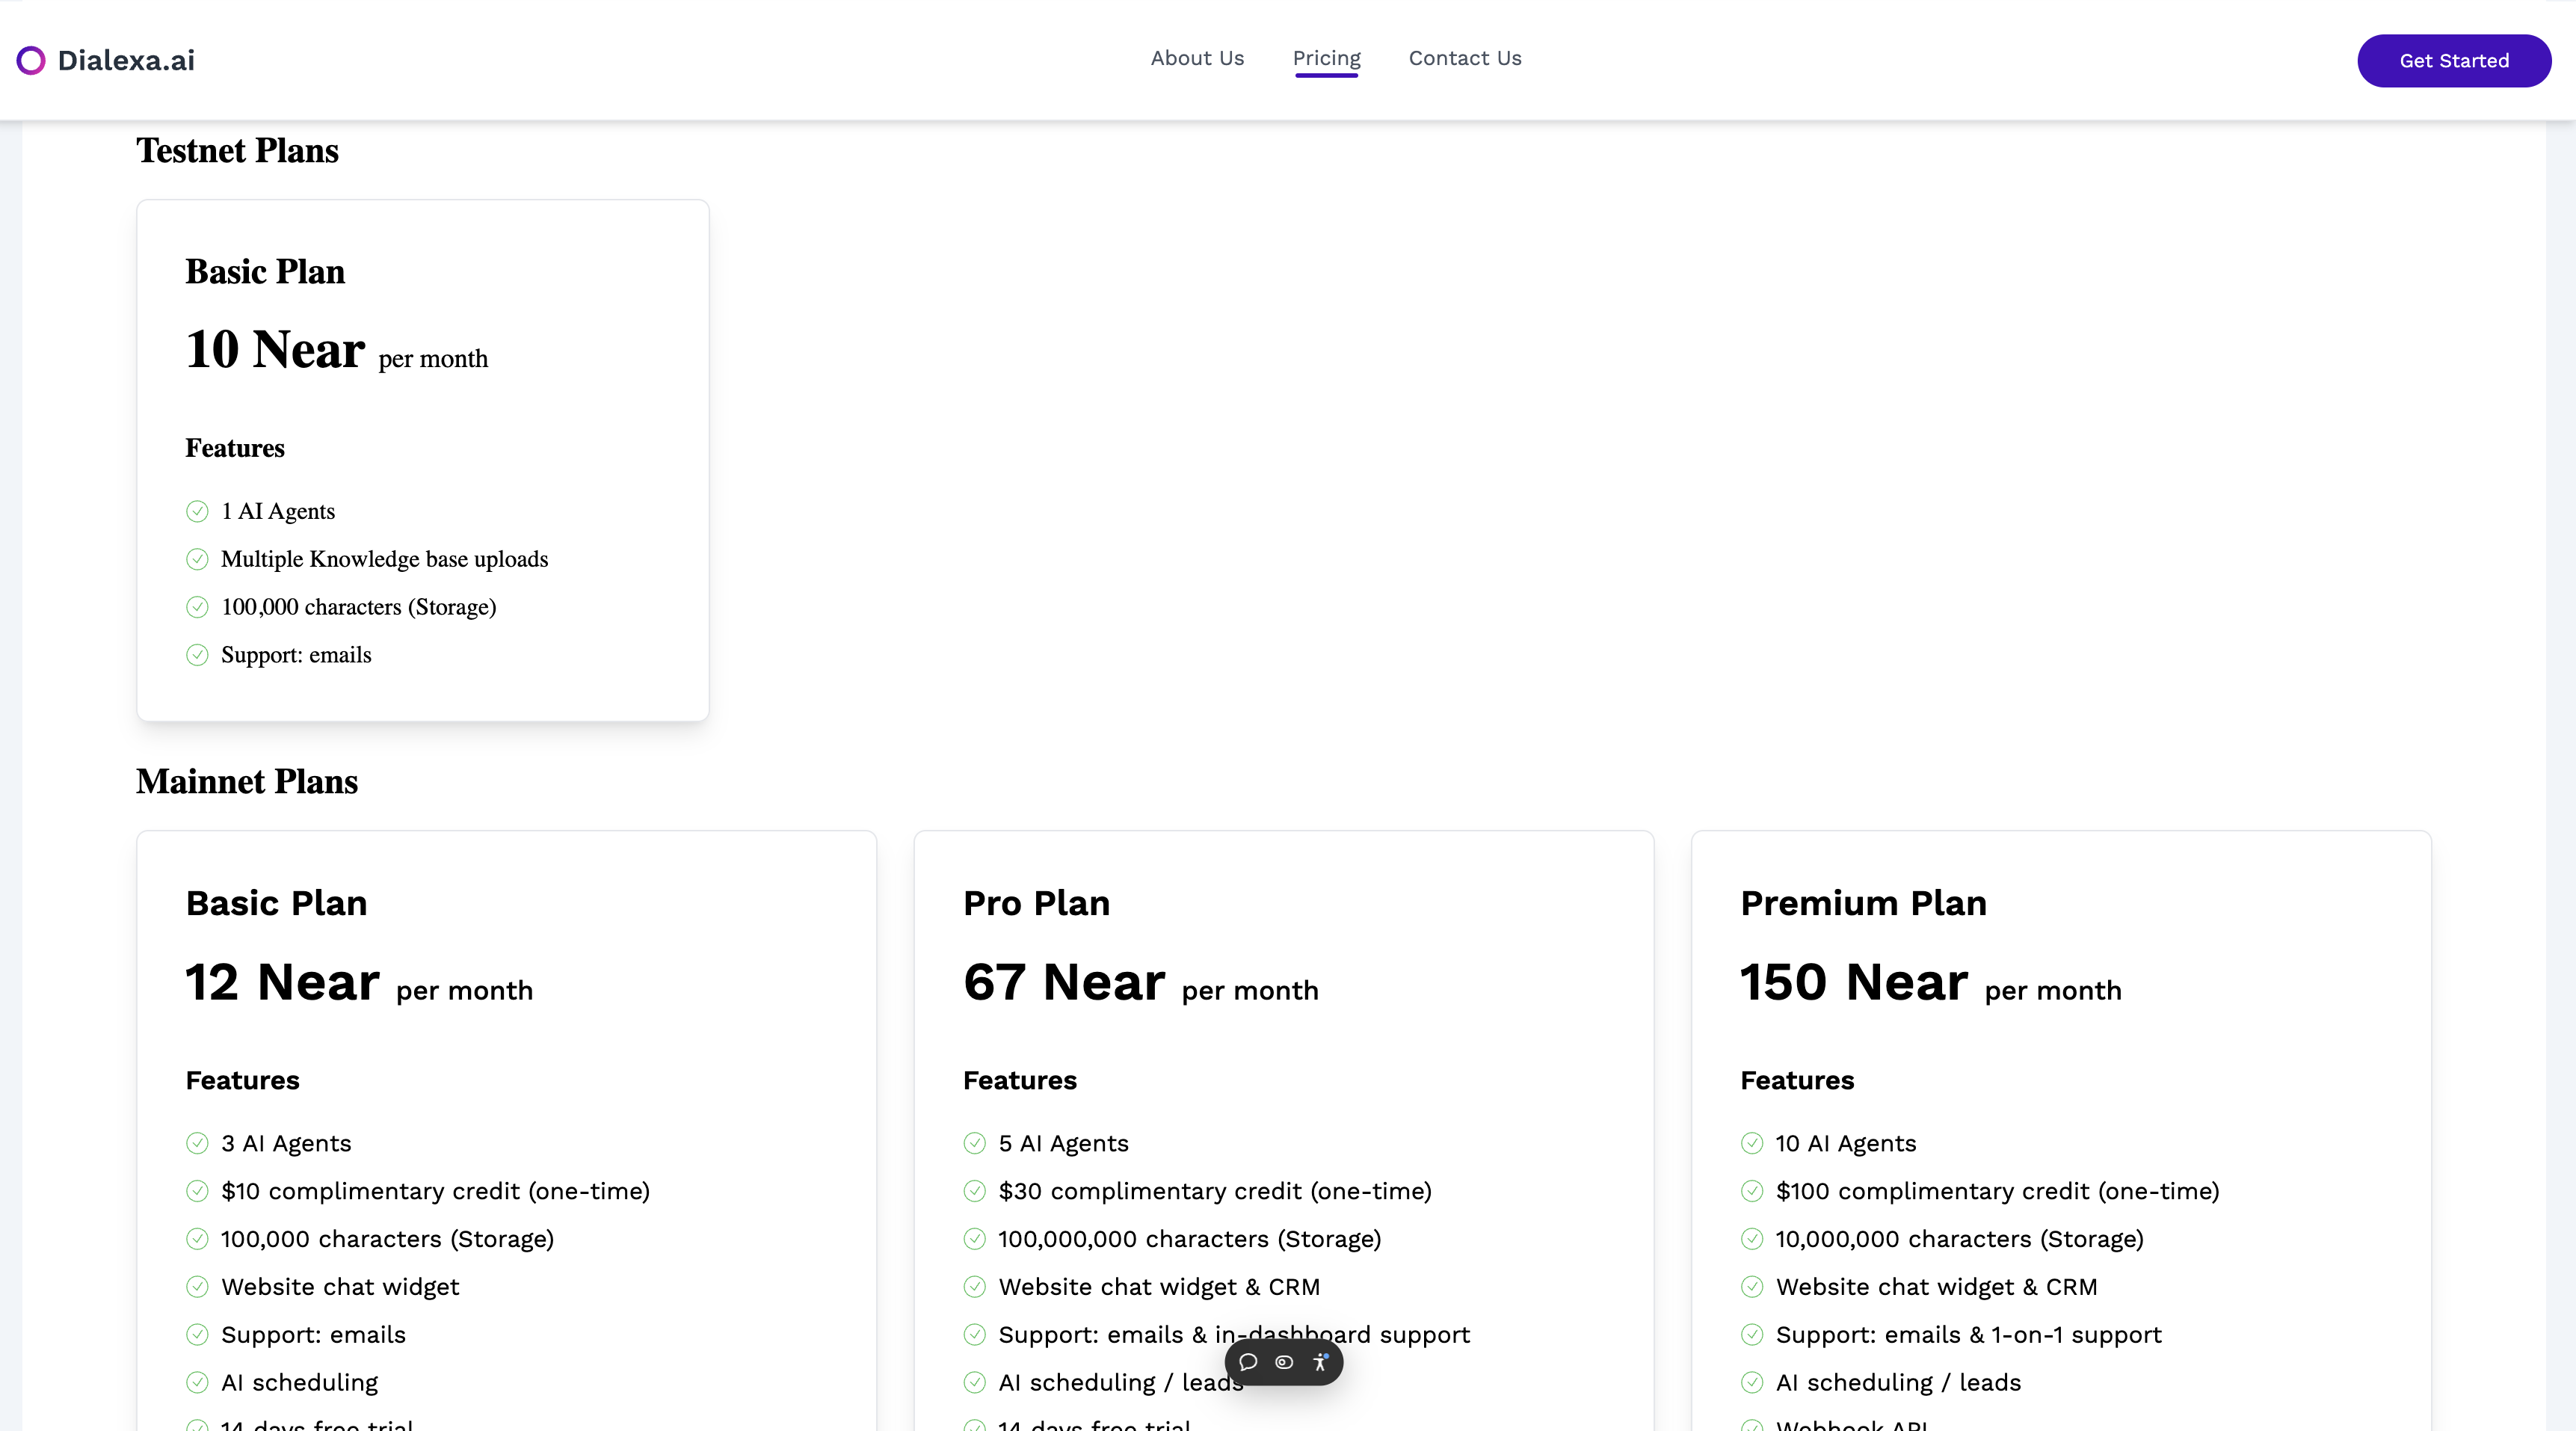Click the Dialexa.ai brand name link
The width and height of the screenshot is (2576, 1431).
tap(126, 61)
